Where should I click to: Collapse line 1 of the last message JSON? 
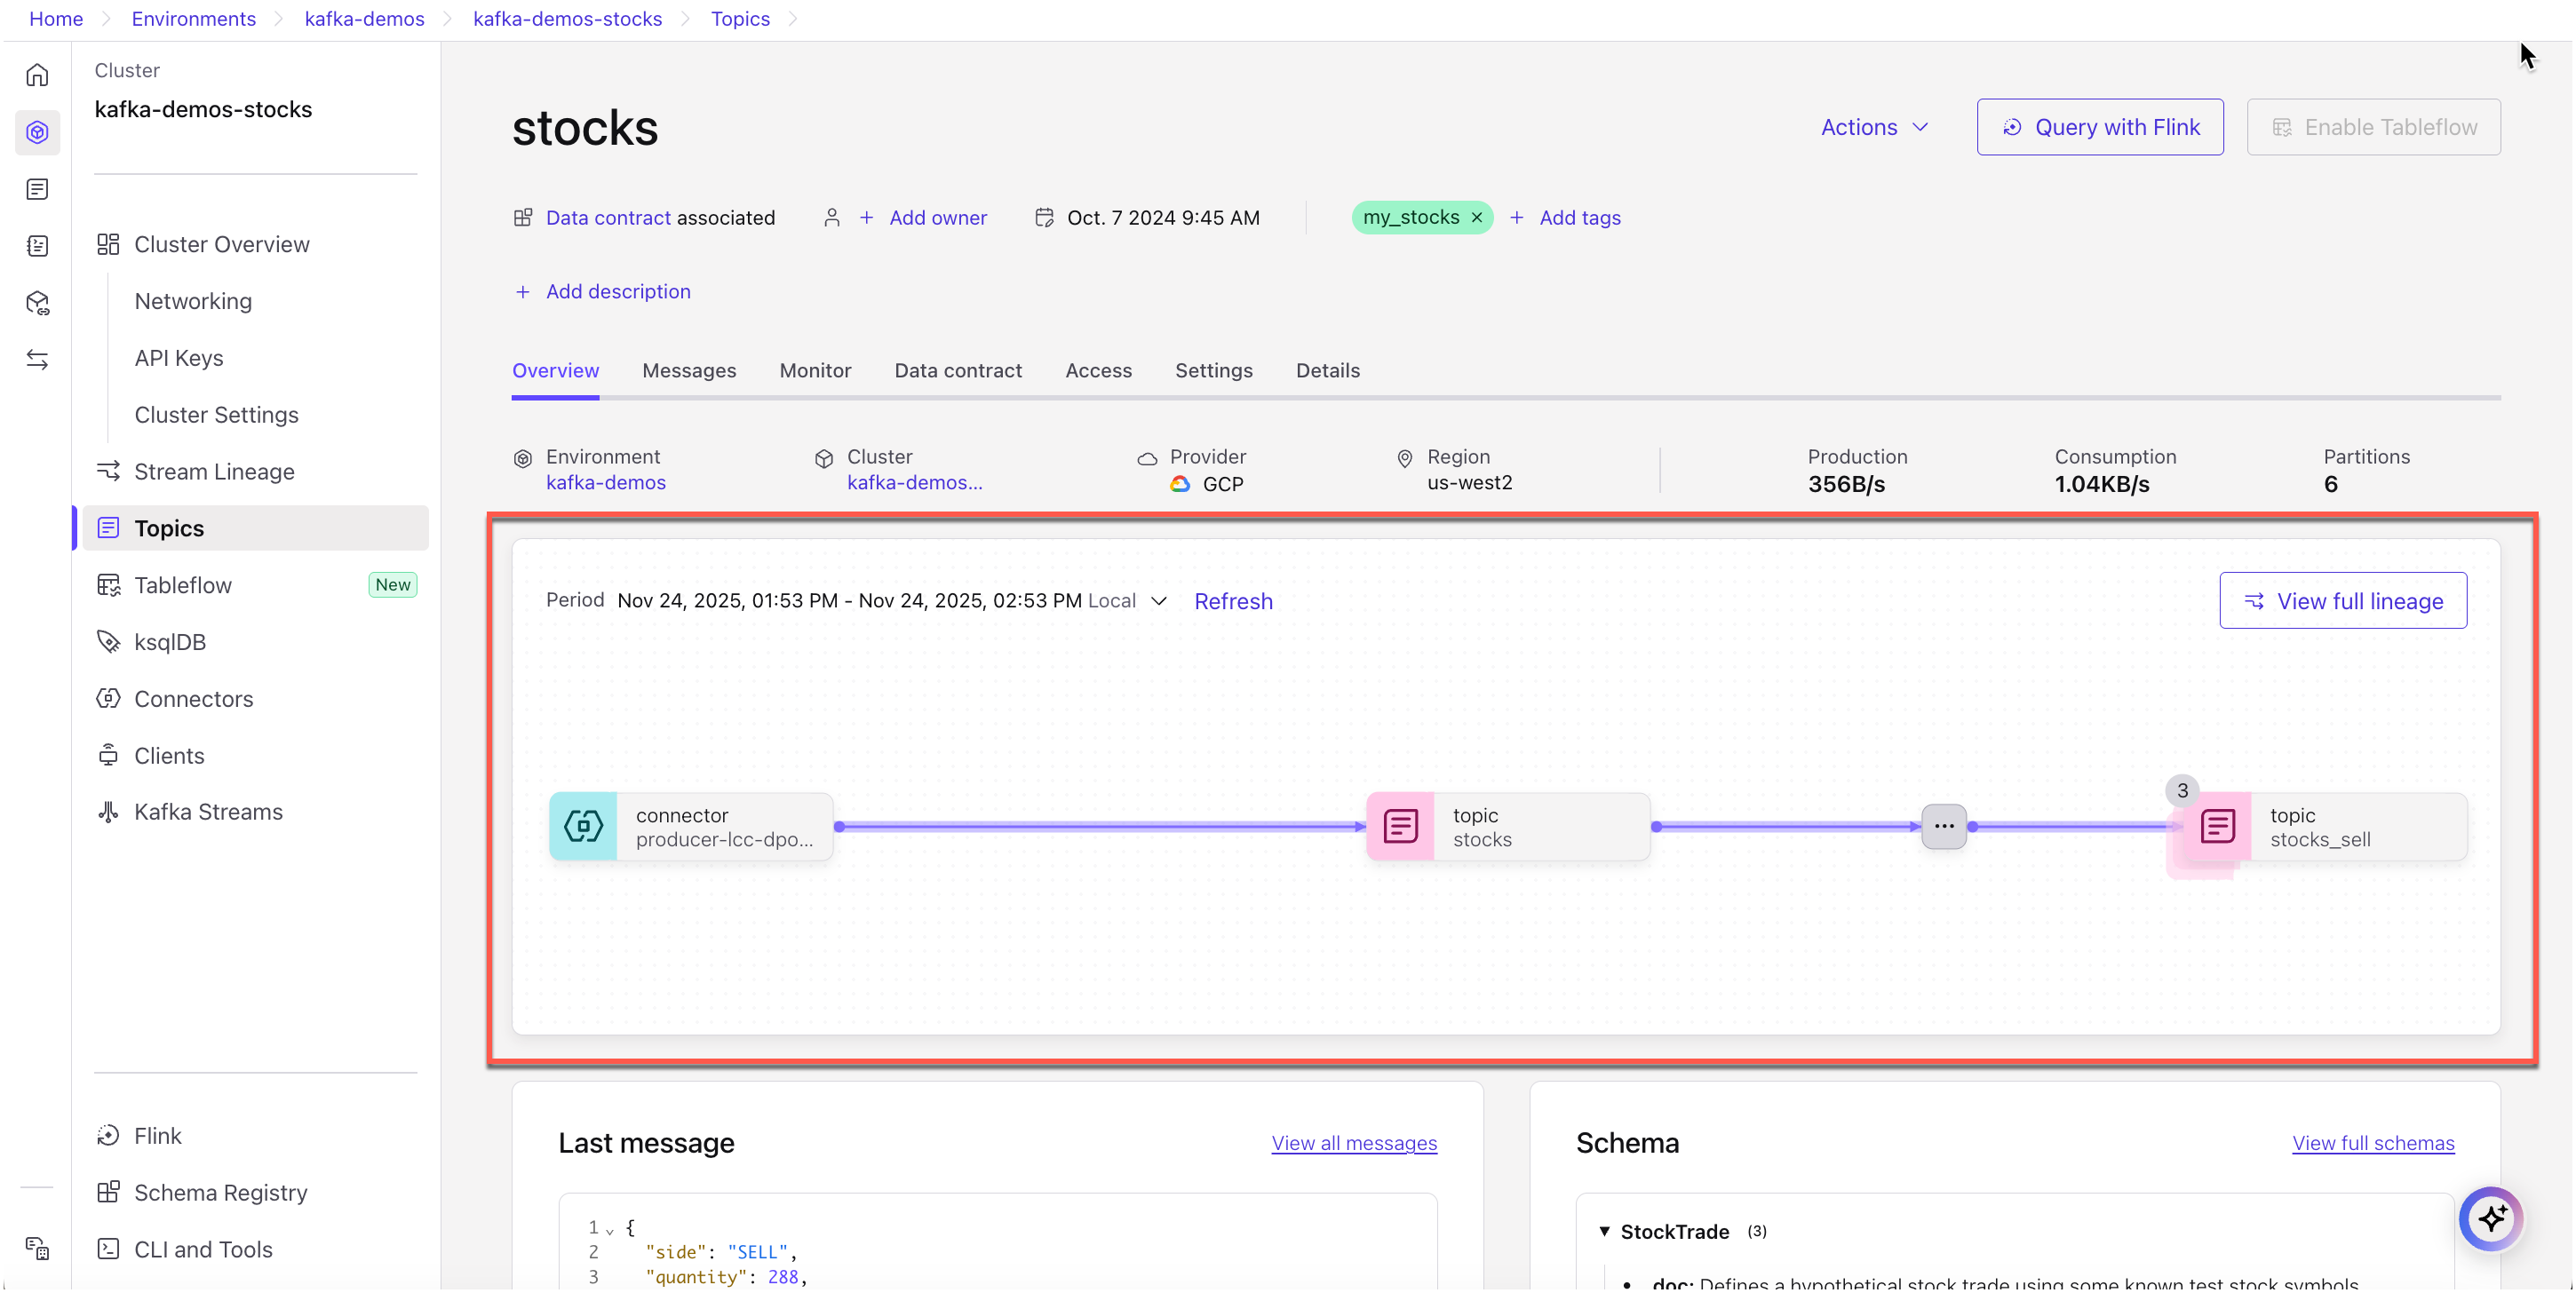(609, 1227)
